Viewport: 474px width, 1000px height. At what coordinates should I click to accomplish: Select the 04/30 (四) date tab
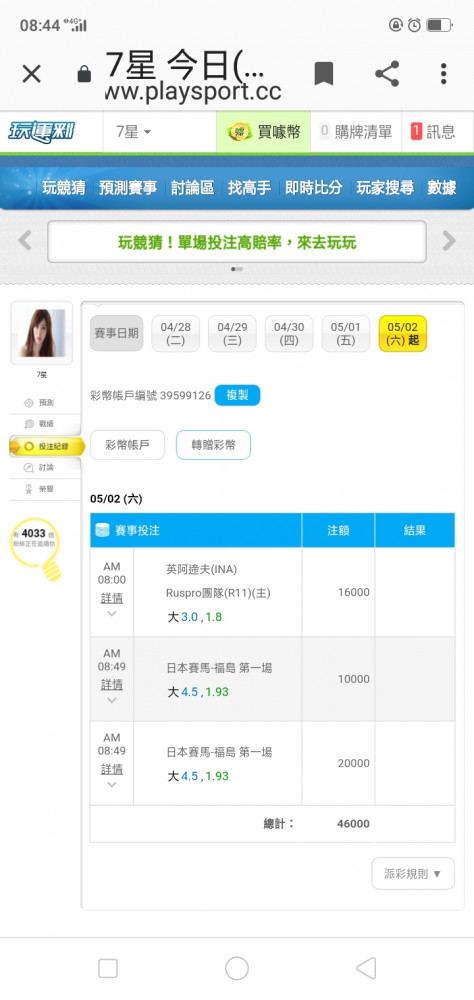289,334
